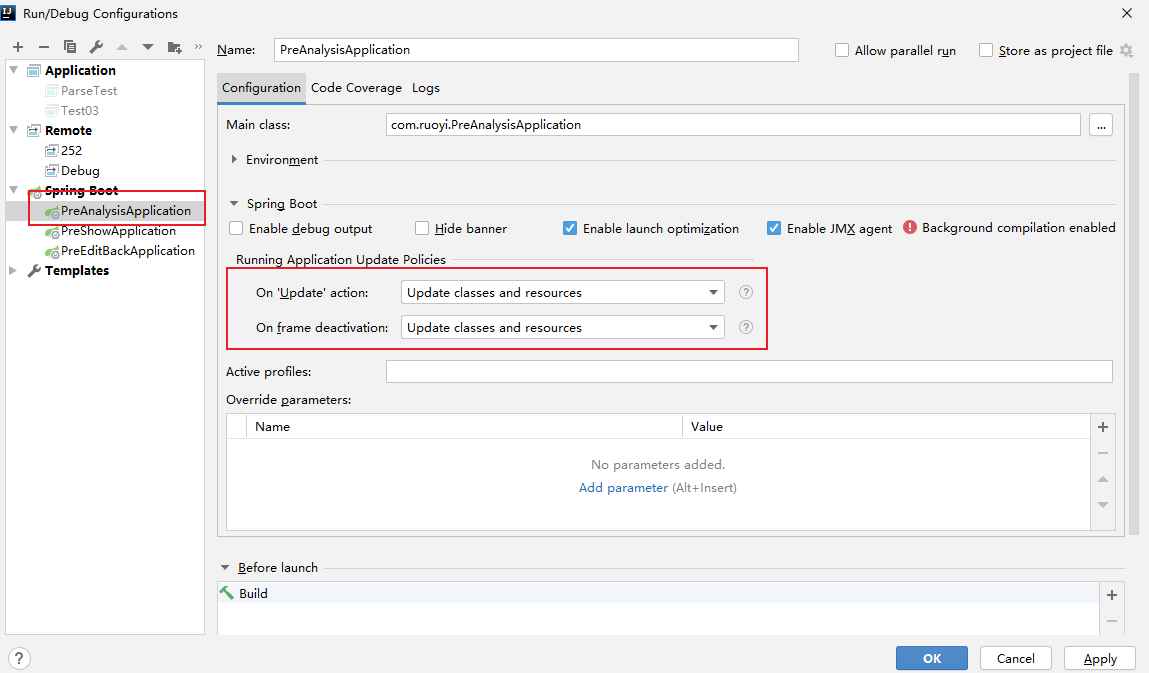
Task: Click the Add New Configuration plus icon
Action: (x=18, y=47)
